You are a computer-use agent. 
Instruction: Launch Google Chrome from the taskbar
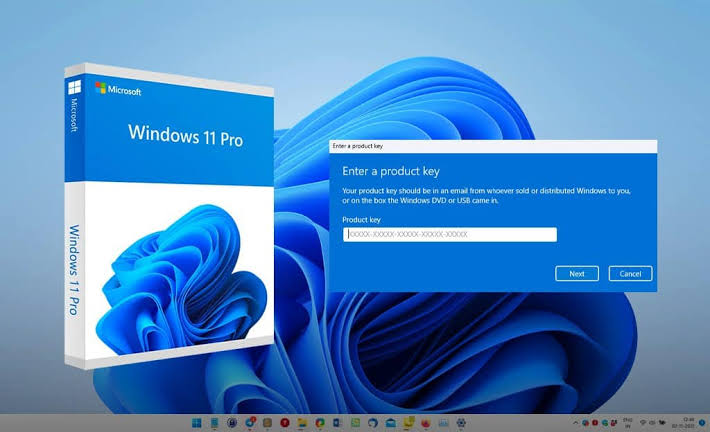(320, 423)
